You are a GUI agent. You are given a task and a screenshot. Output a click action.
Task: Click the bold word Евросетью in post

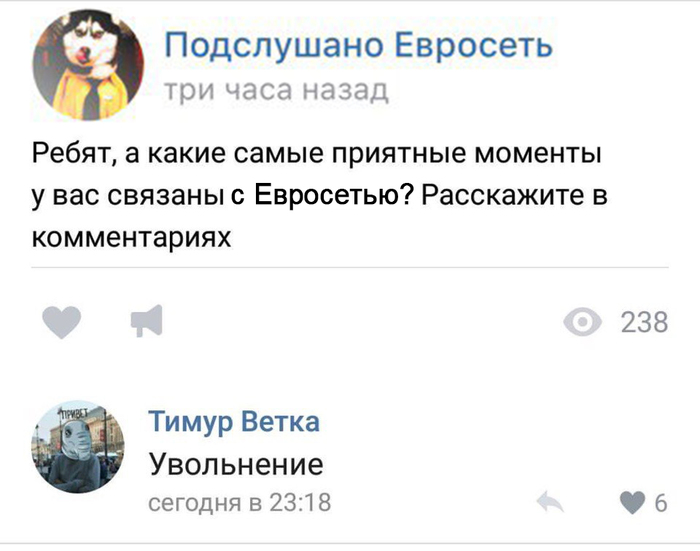tap(333, 195)
